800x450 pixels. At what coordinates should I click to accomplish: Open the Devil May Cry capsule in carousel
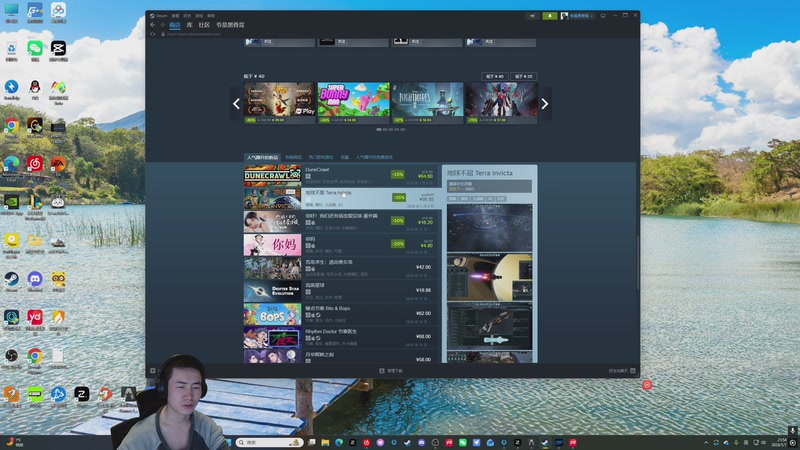tap(502, 103)
